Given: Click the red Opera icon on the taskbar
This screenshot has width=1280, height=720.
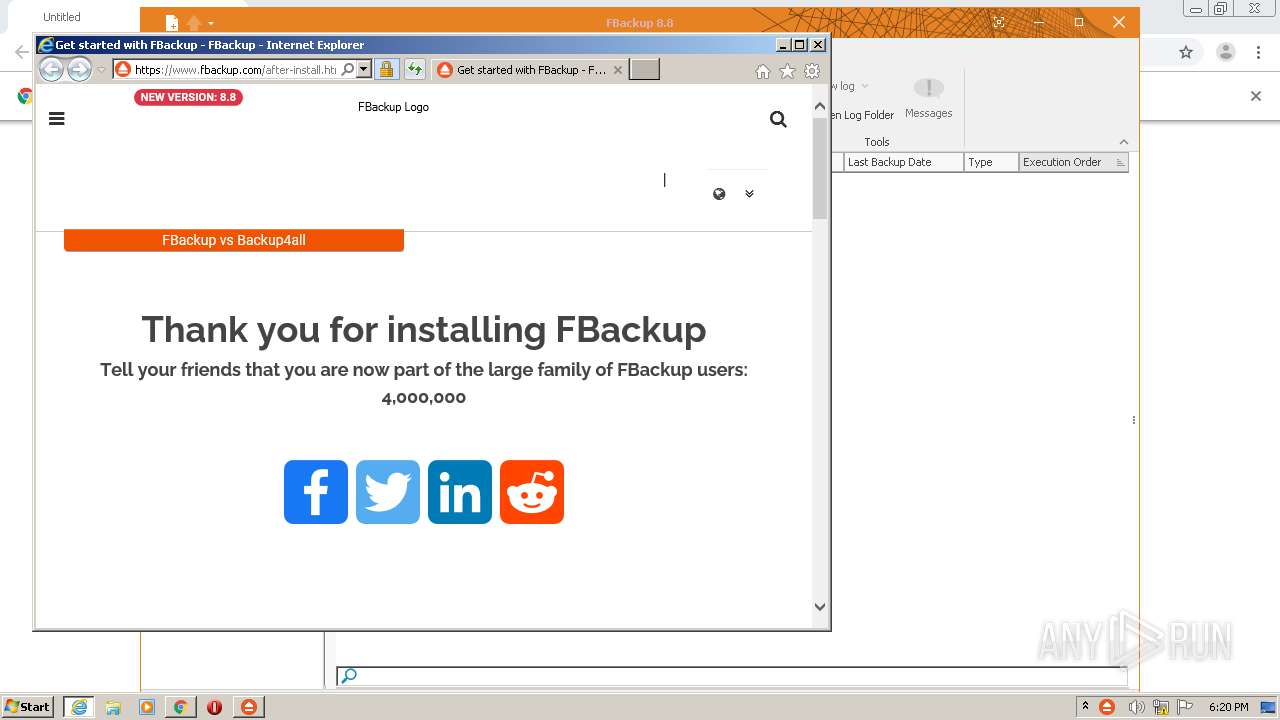Looking at the screenshot, I should pos(214,707).
